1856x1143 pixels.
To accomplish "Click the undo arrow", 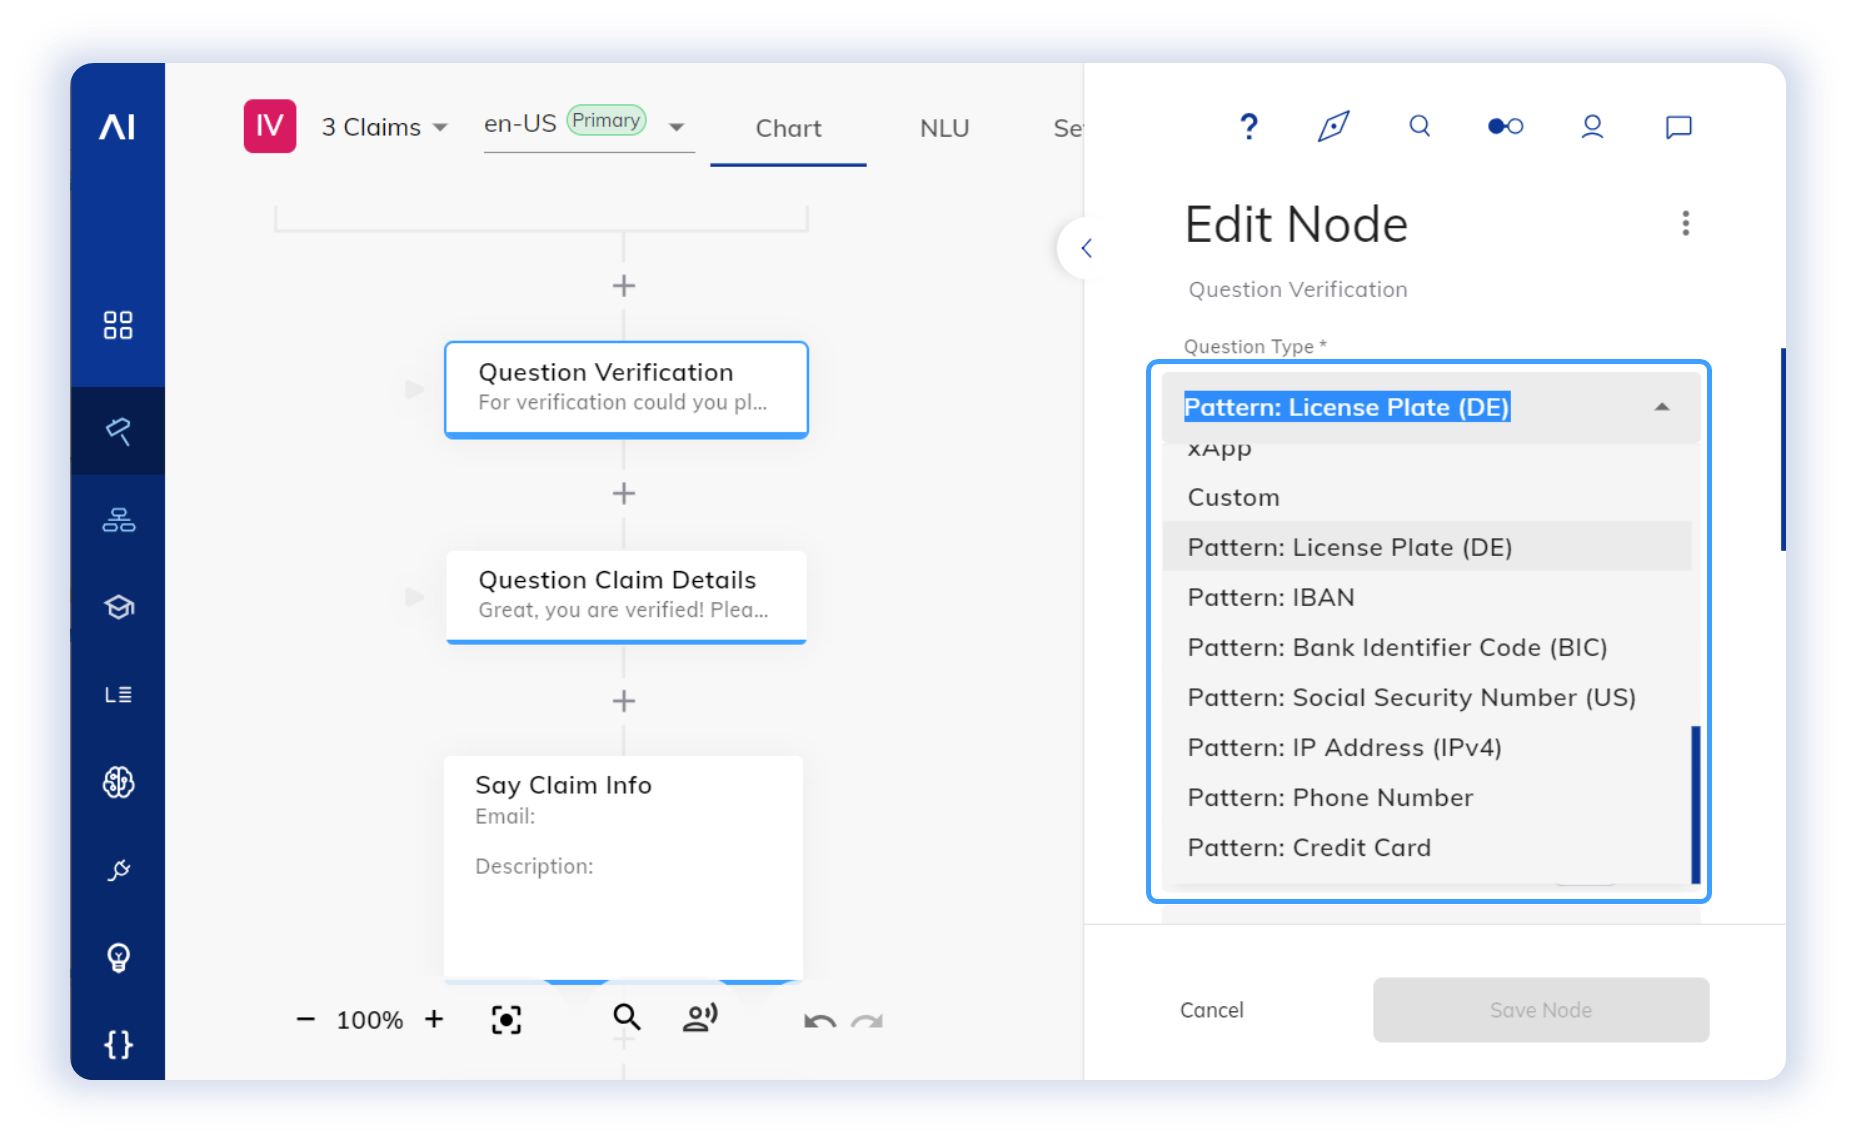I will tap(820, 1021).
